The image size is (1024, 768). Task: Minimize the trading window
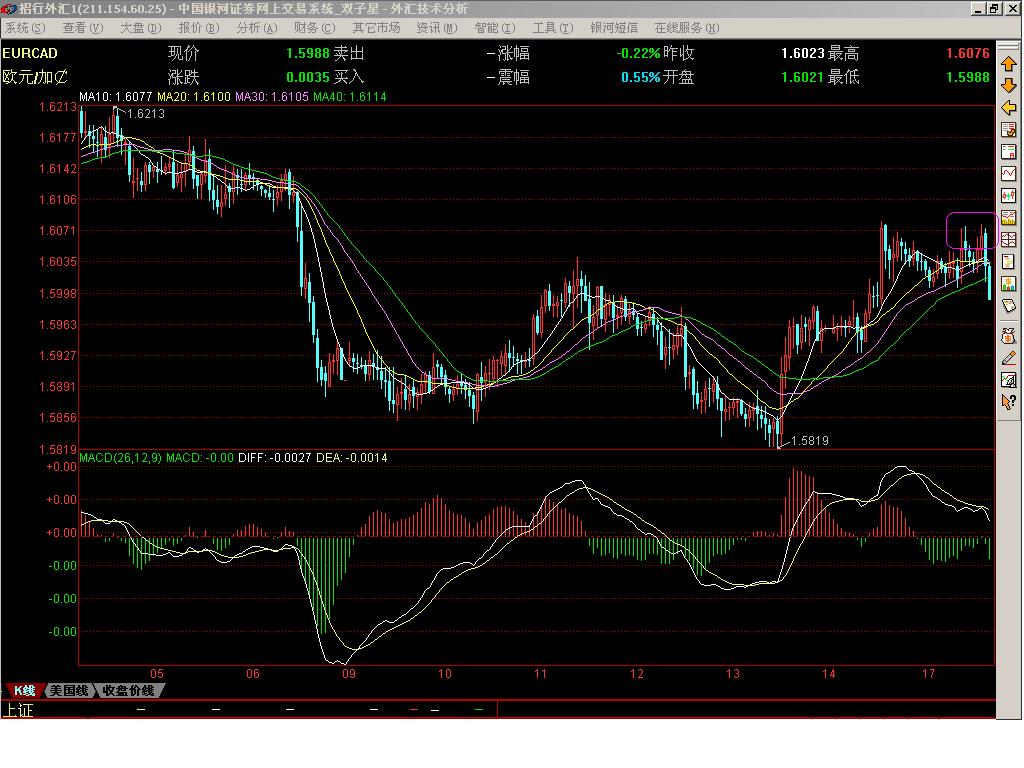[x=978, y=8]
